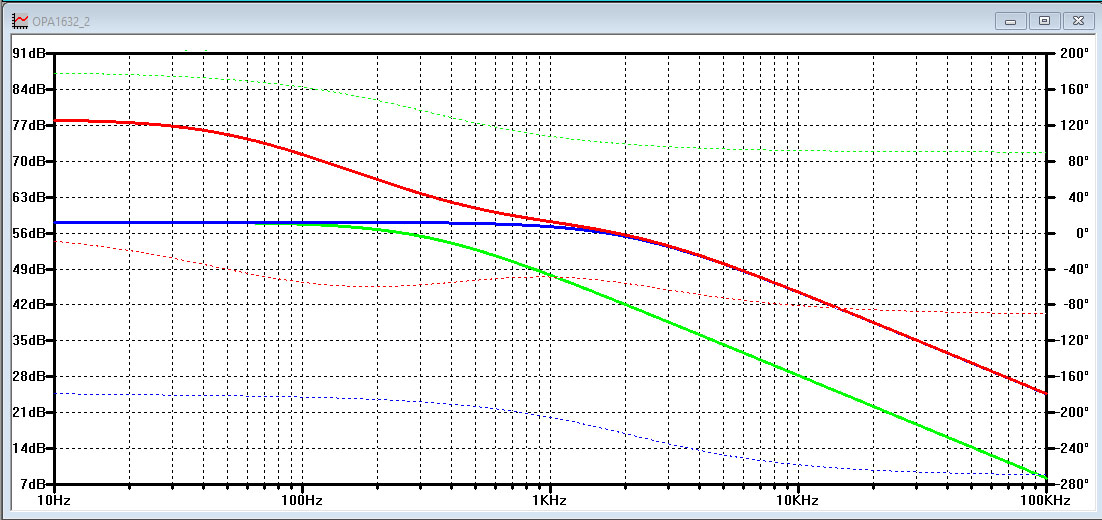Click the -160° phase axis label
1102x520 pixels.
point(1072,376)
